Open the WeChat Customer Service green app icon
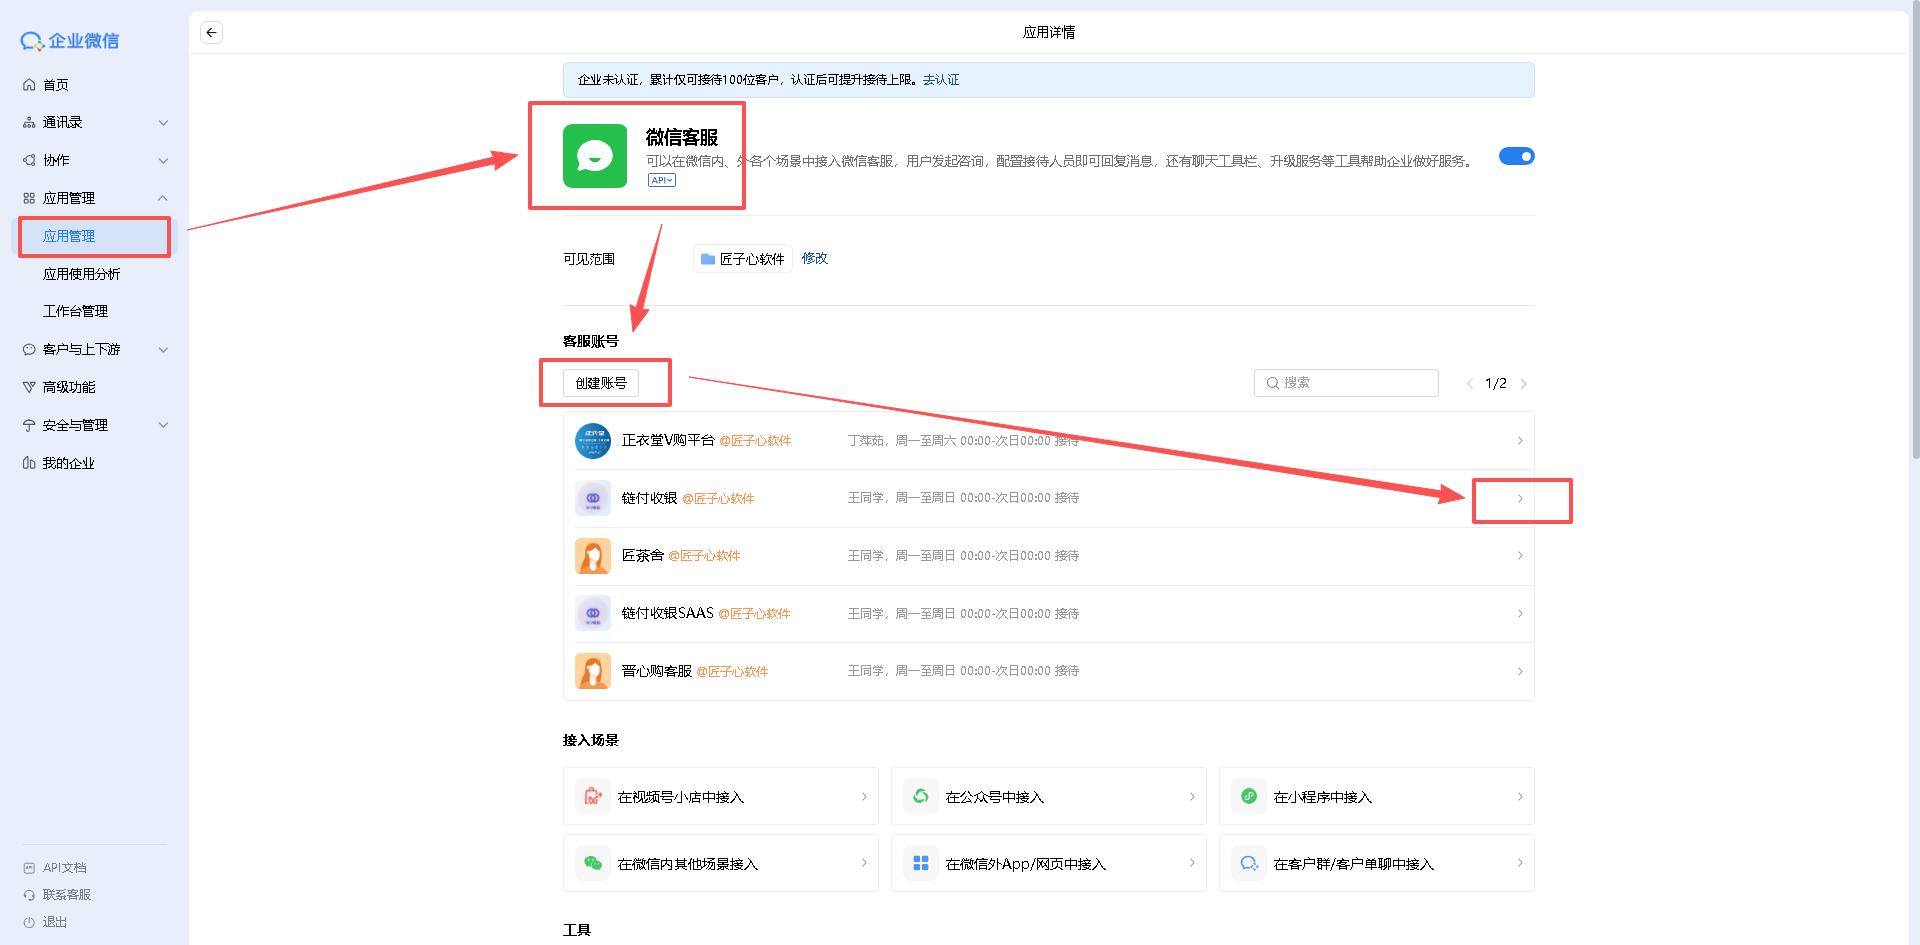 point(595,156)
